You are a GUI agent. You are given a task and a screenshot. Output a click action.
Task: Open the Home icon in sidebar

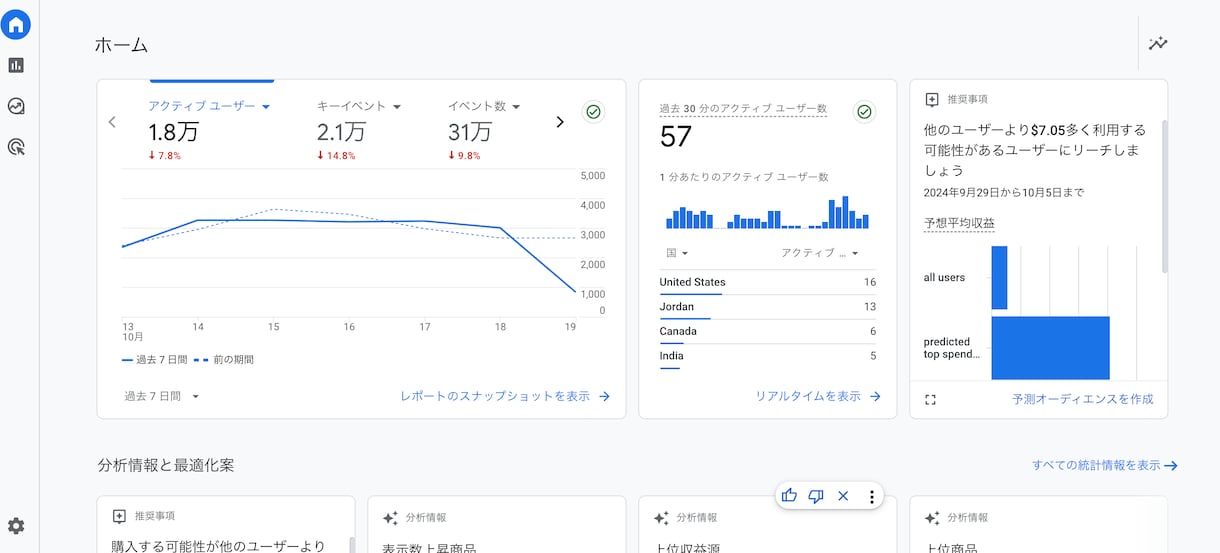pyautogui.click(x=15, y=25)
